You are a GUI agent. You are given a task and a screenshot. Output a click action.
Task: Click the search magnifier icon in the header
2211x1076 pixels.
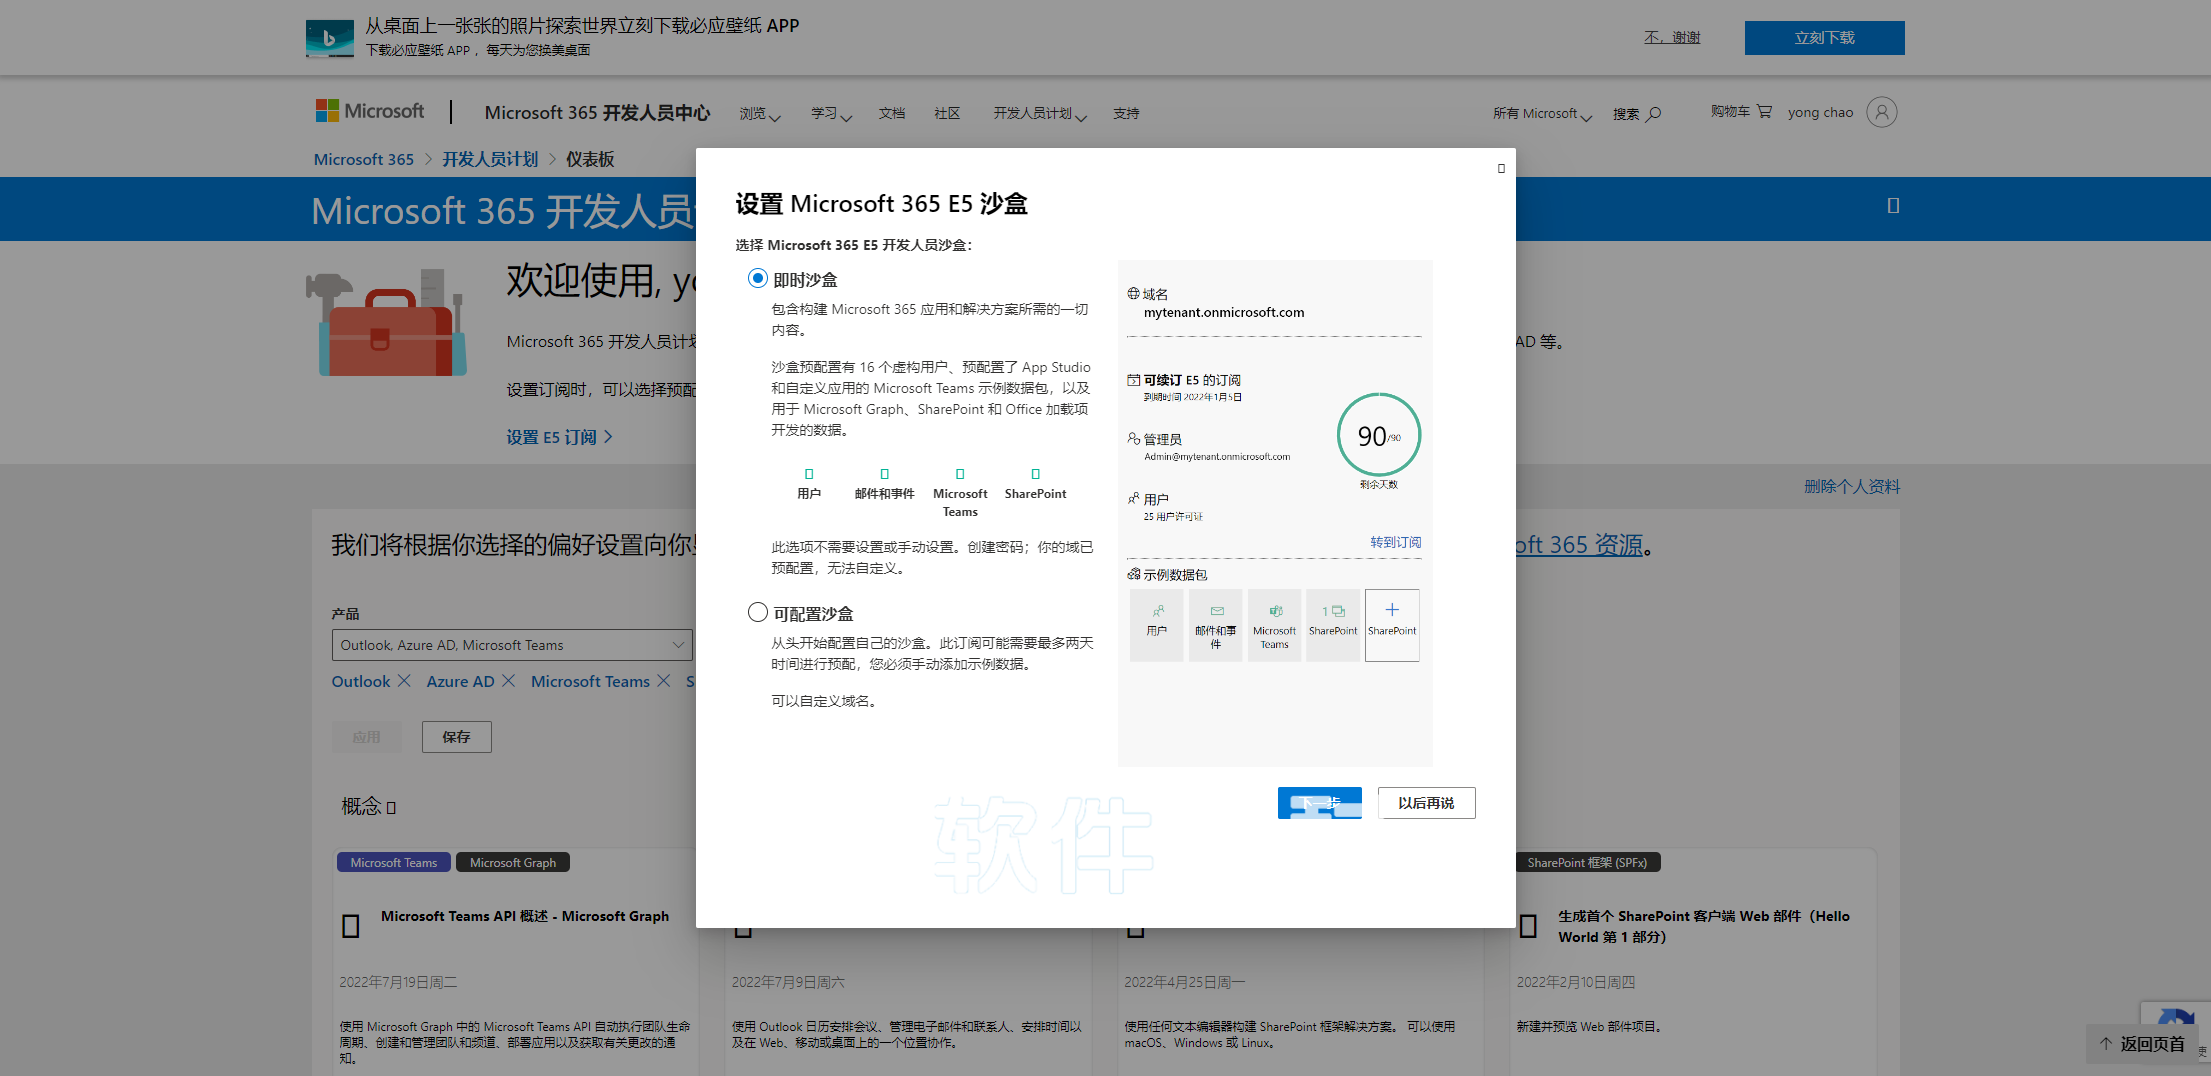[1654, 114]
